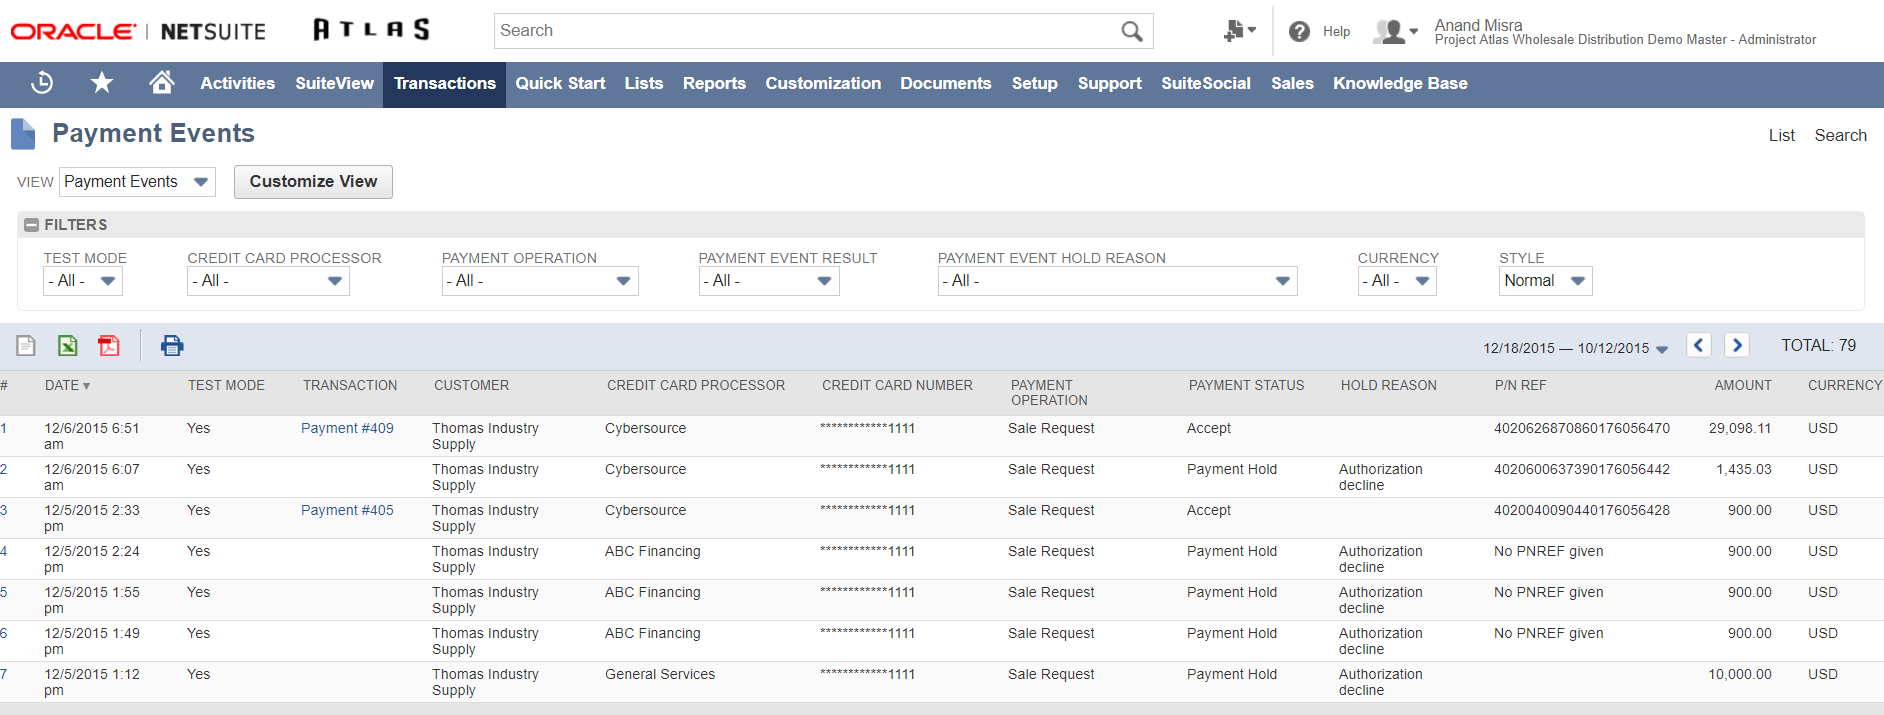Screen dimensions: 1884x715
Task: Sort by the Hold Reason column header
Action: coord(1388,386)
